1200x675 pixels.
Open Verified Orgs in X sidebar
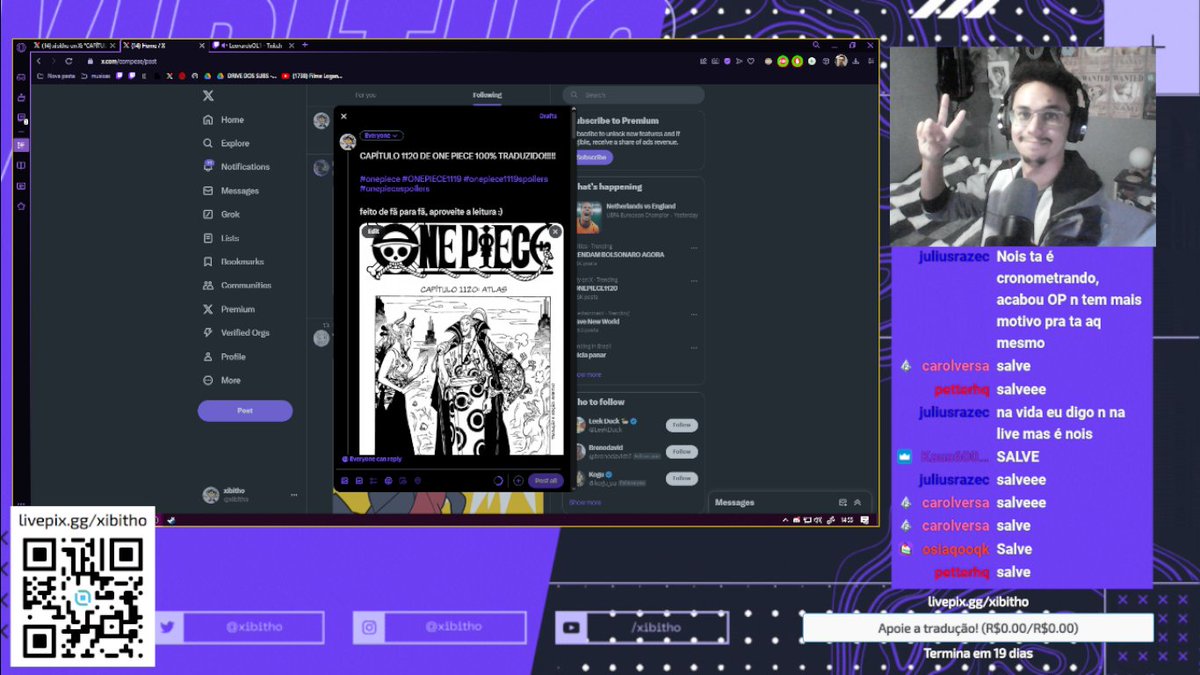(x=236, y=333)
